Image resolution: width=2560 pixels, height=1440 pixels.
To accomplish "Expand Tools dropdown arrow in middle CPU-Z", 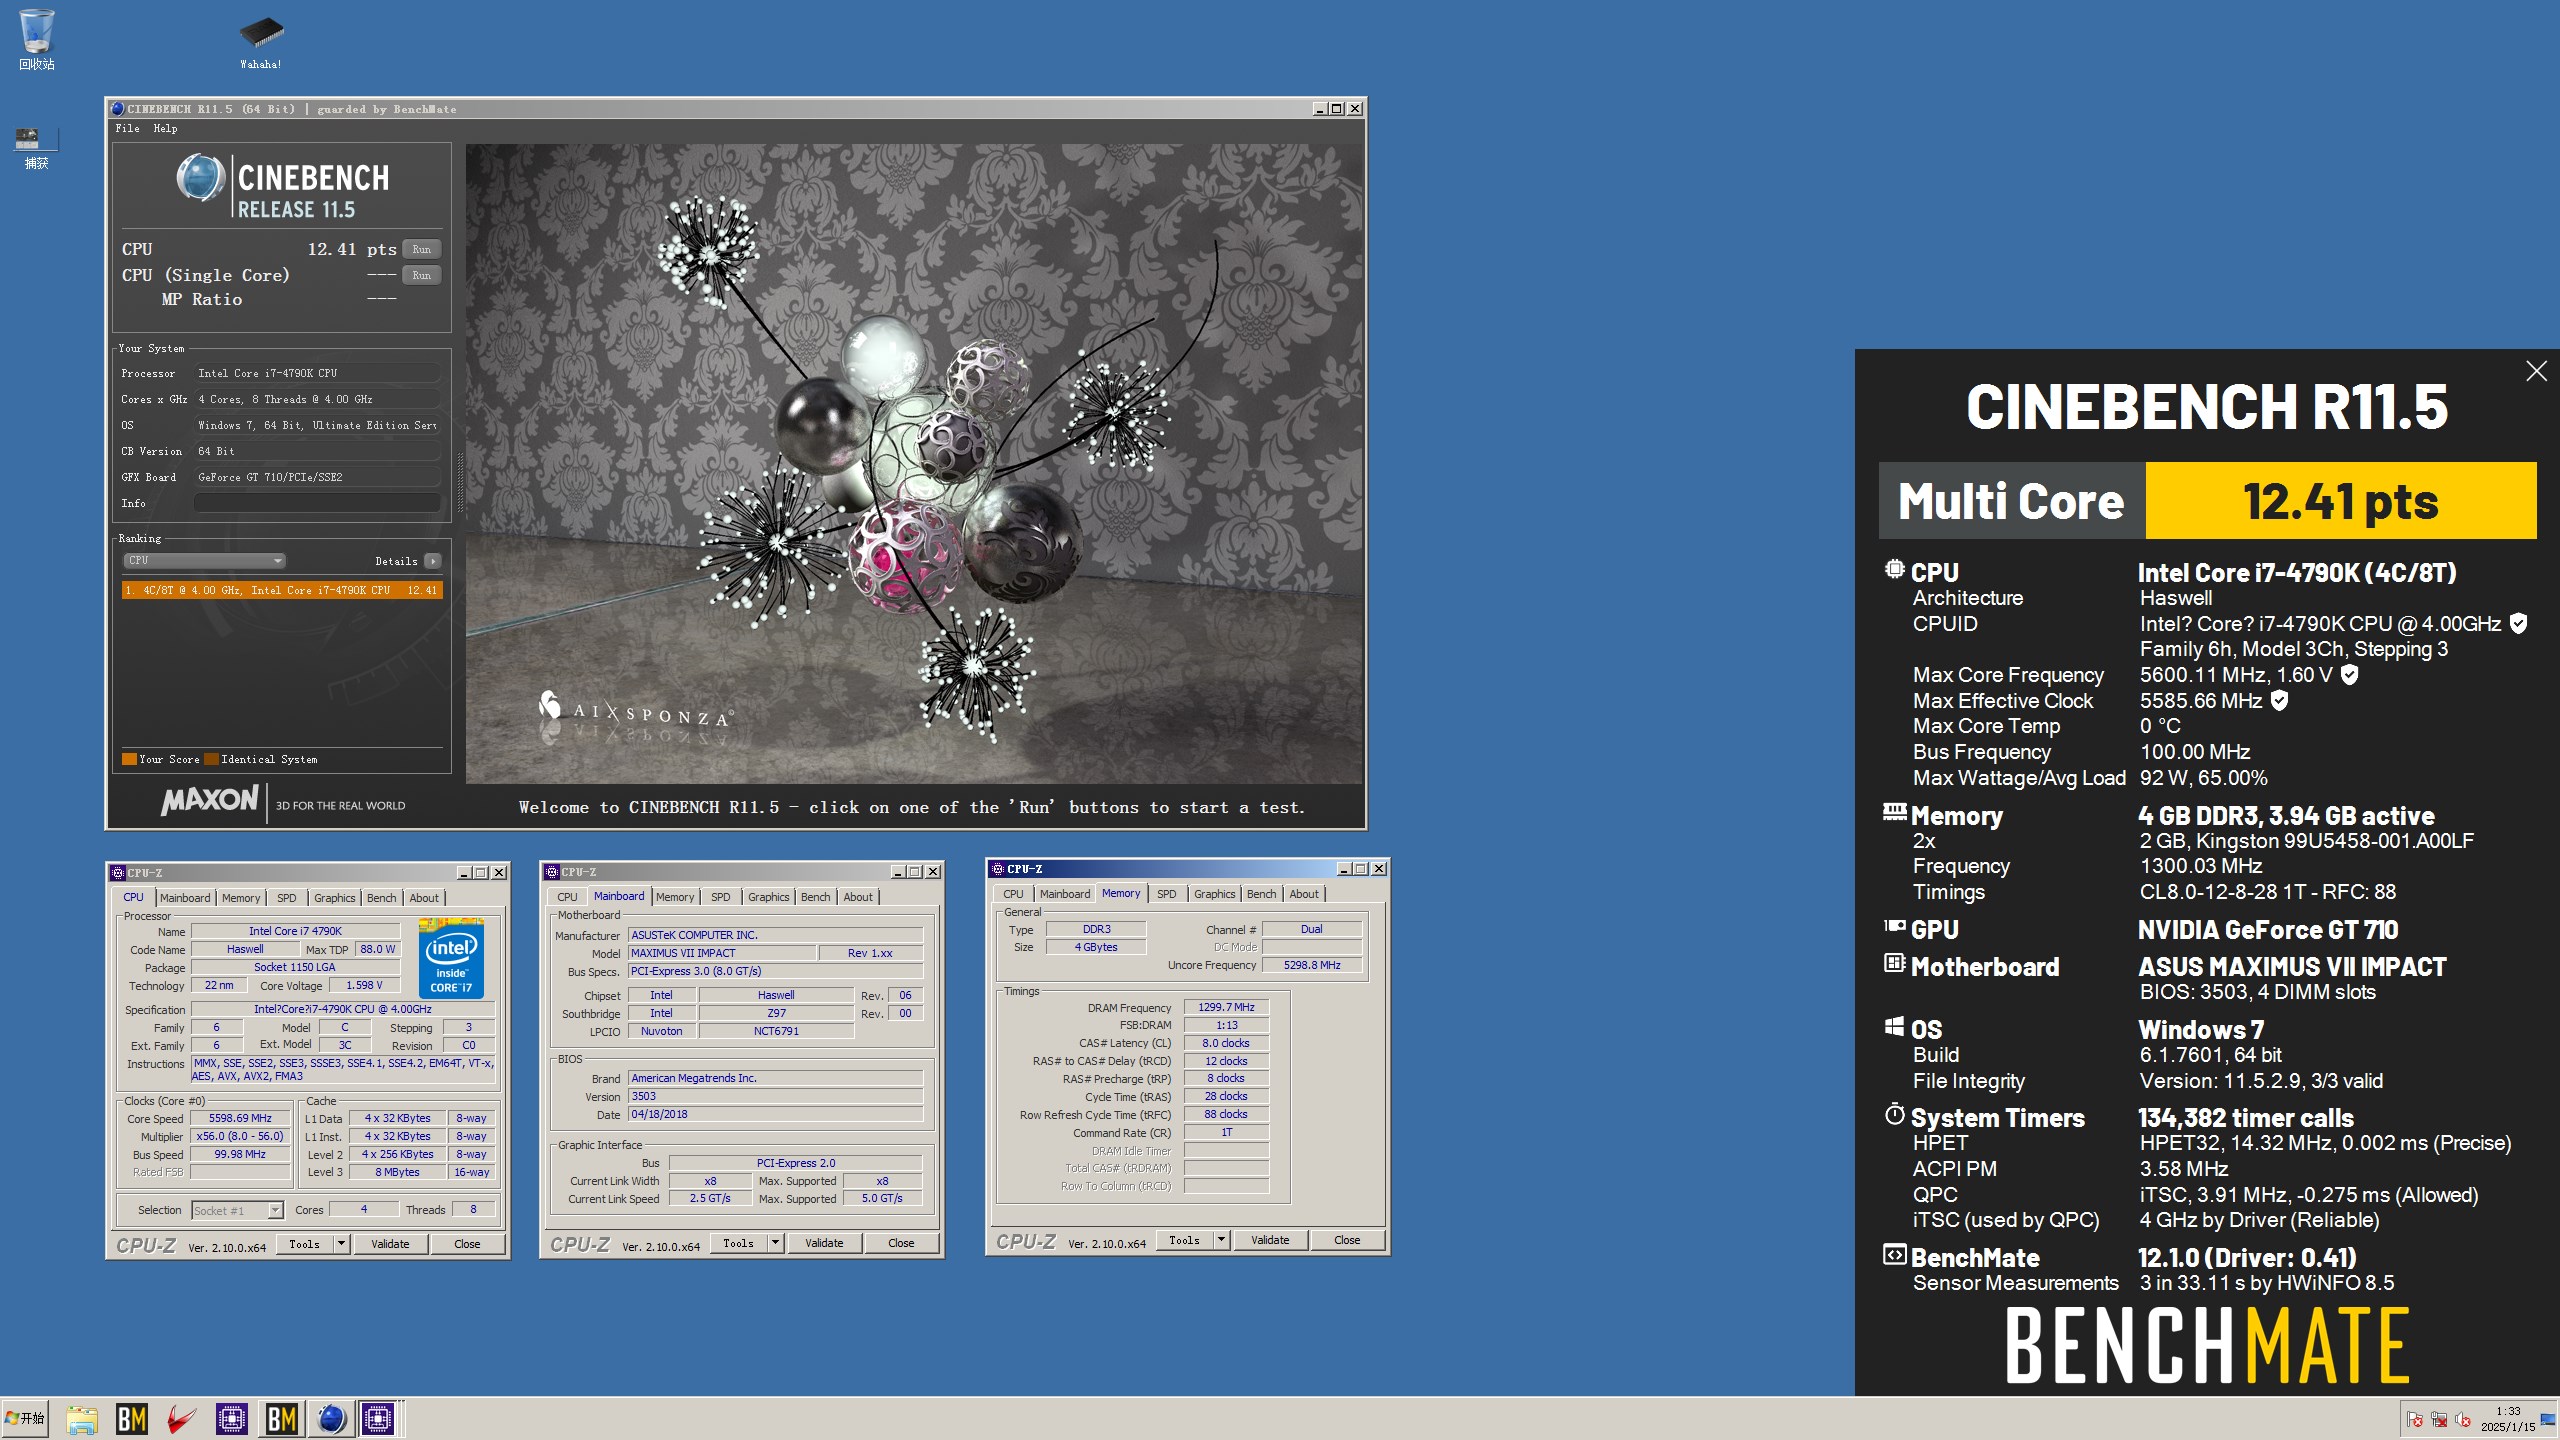I will (775, 1243).
